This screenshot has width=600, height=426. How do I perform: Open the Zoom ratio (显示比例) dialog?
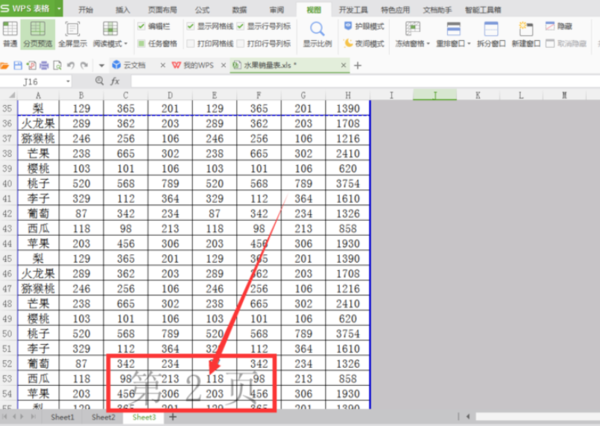317,34
